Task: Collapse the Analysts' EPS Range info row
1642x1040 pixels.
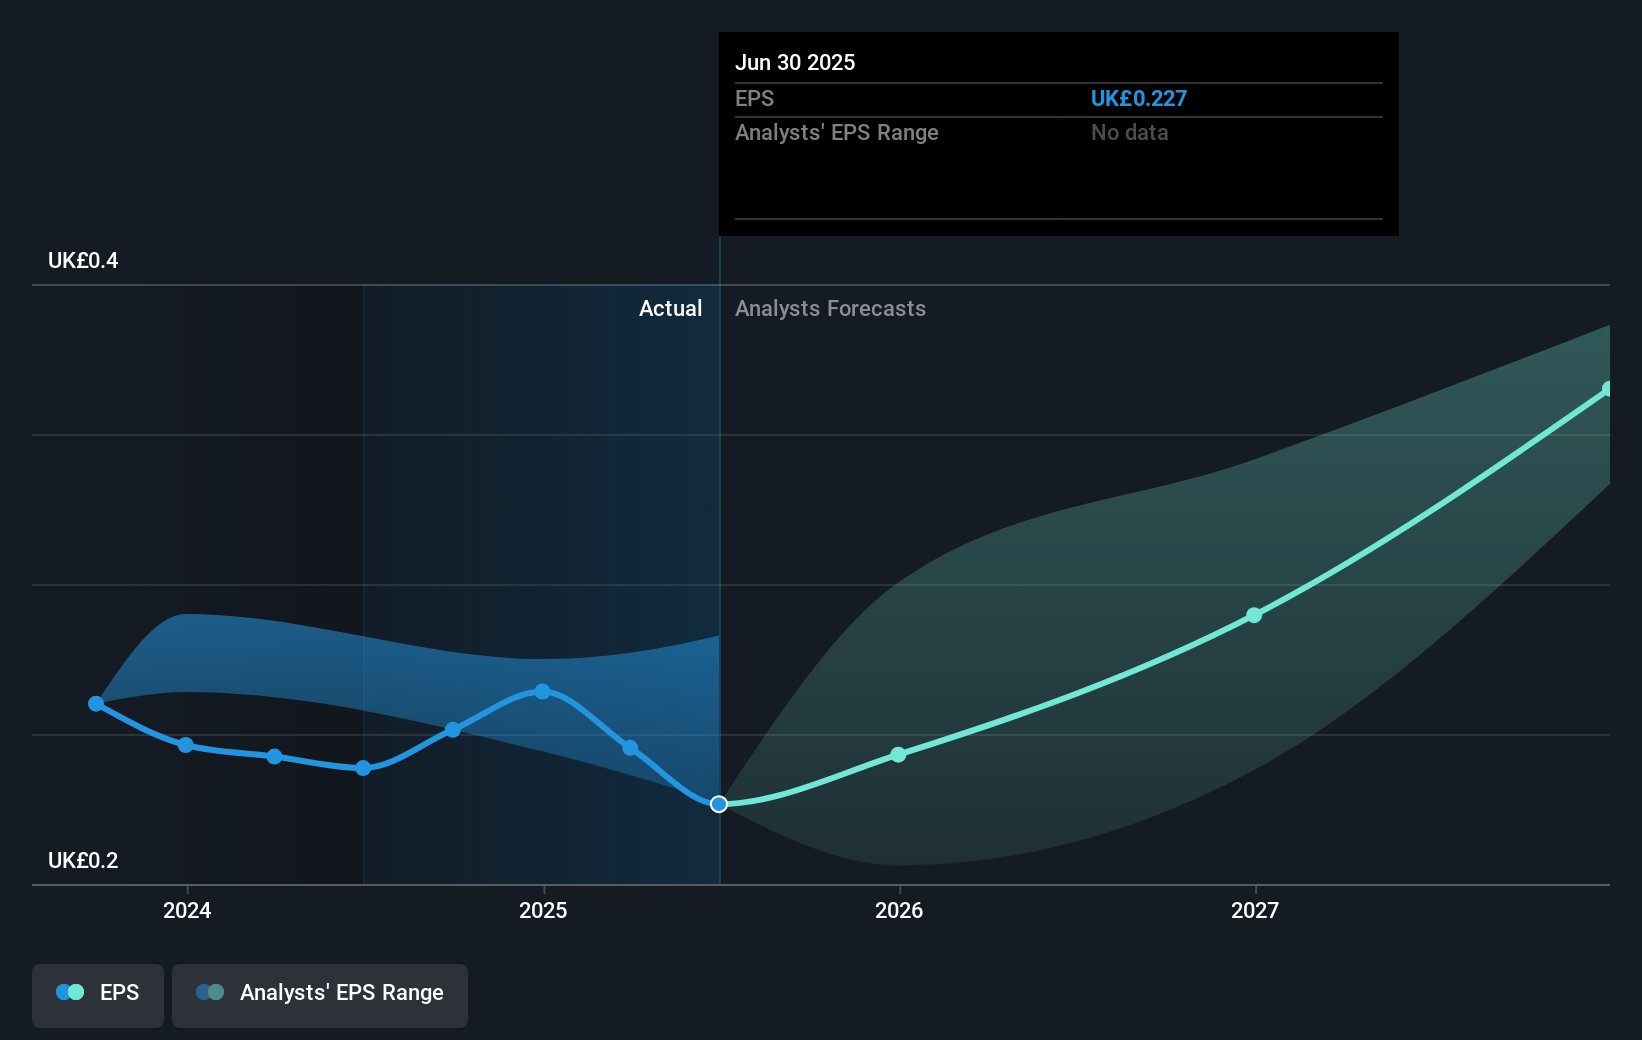Action: [x=836, y=132]
